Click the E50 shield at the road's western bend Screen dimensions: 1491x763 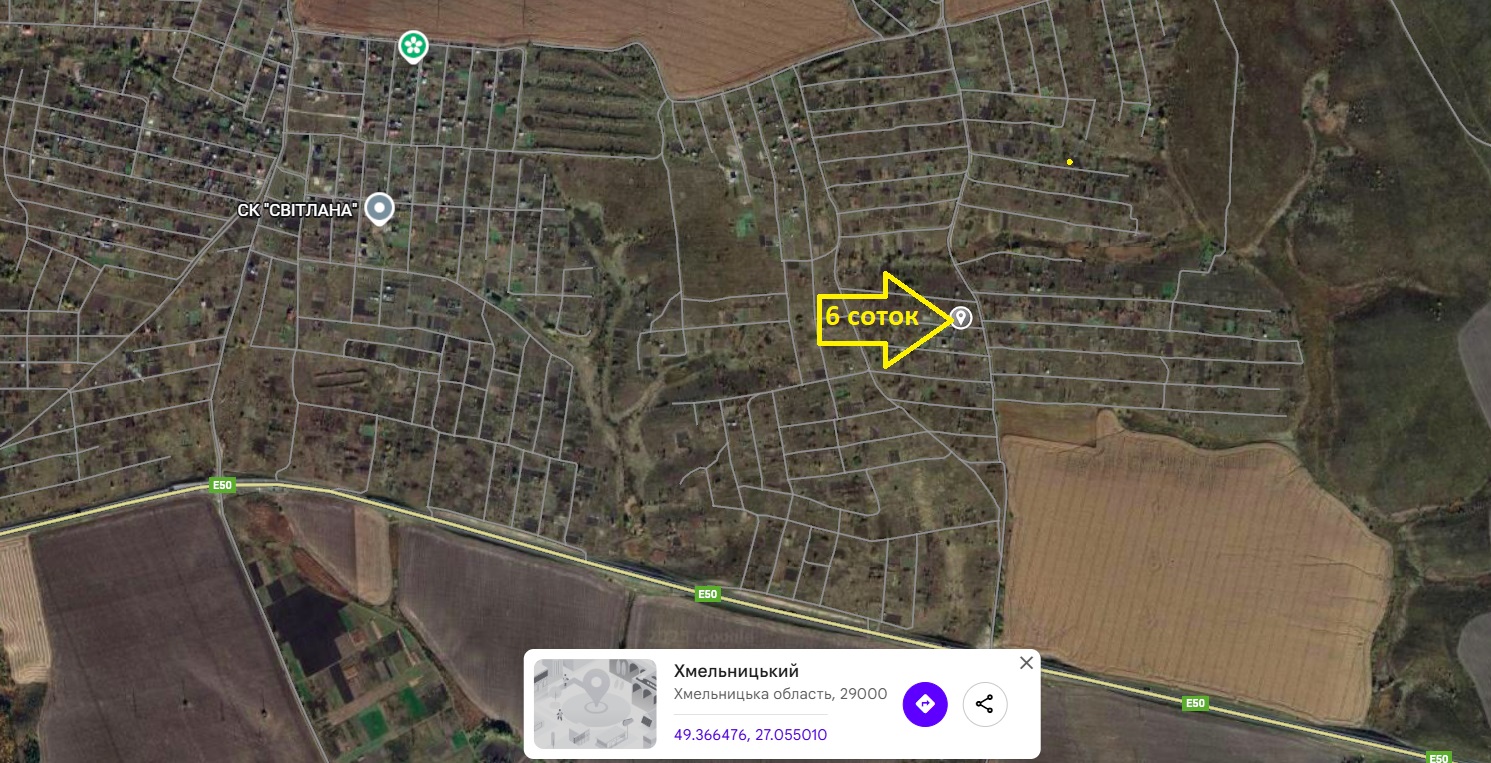[222, 485]
